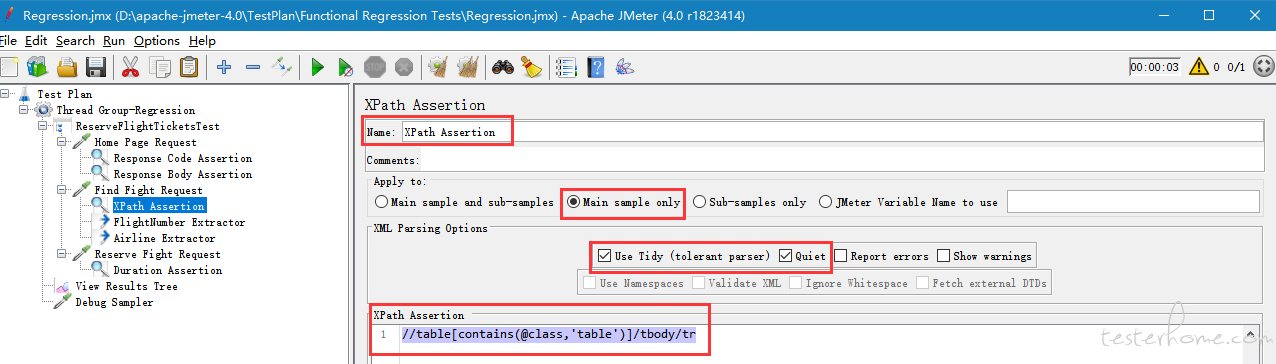
Task: Select XPath Assertion tree item
Action: (159, 206)
